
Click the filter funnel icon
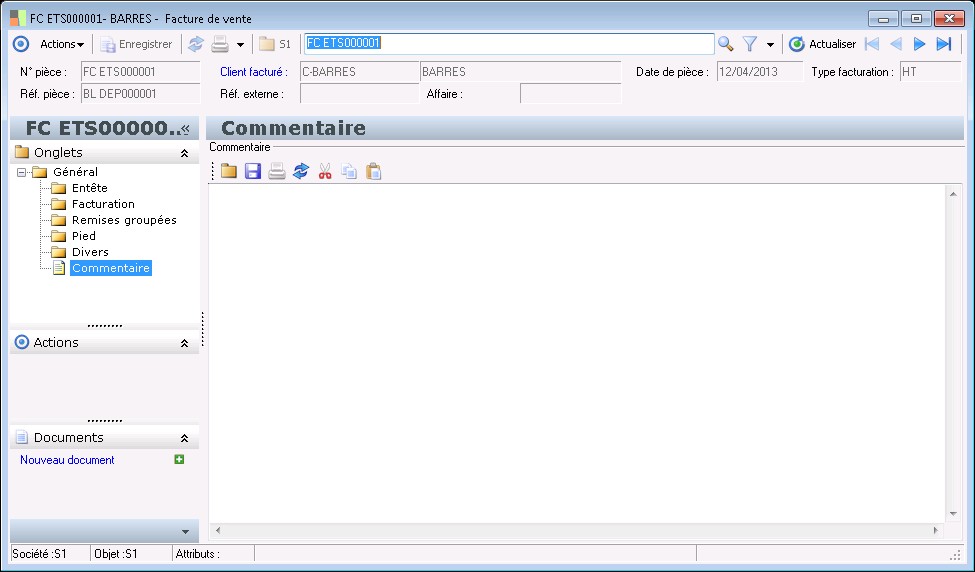click(x=751, y=44)
